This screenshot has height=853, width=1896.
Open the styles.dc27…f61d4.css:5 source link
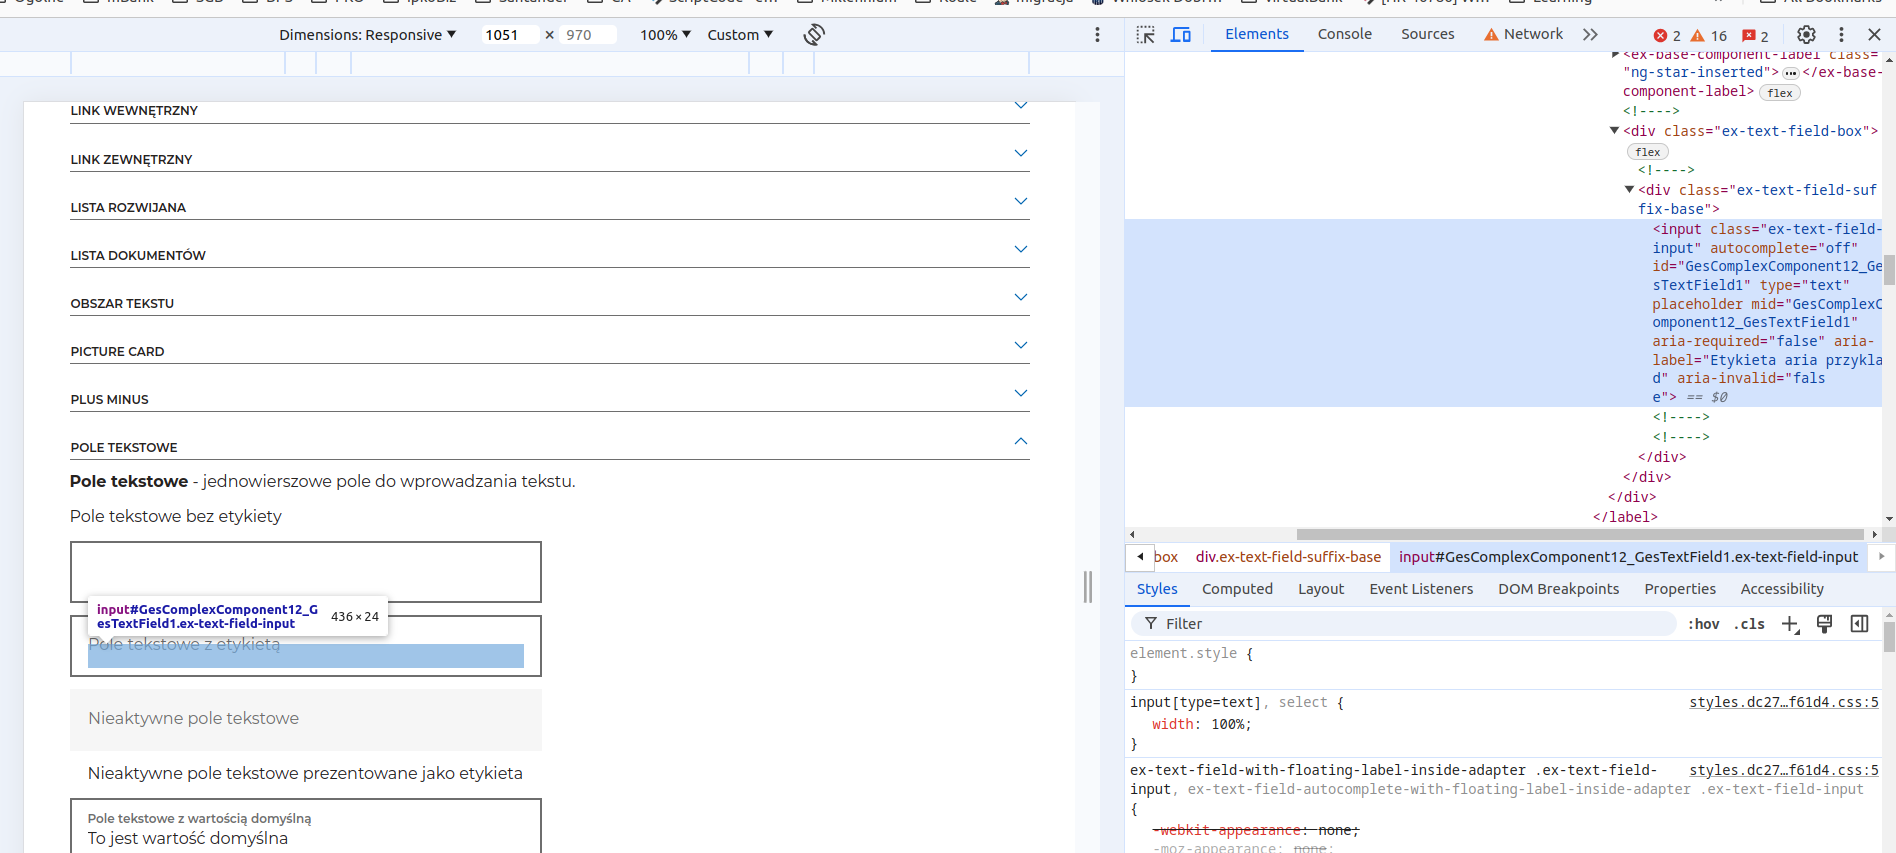point(1783,702)
